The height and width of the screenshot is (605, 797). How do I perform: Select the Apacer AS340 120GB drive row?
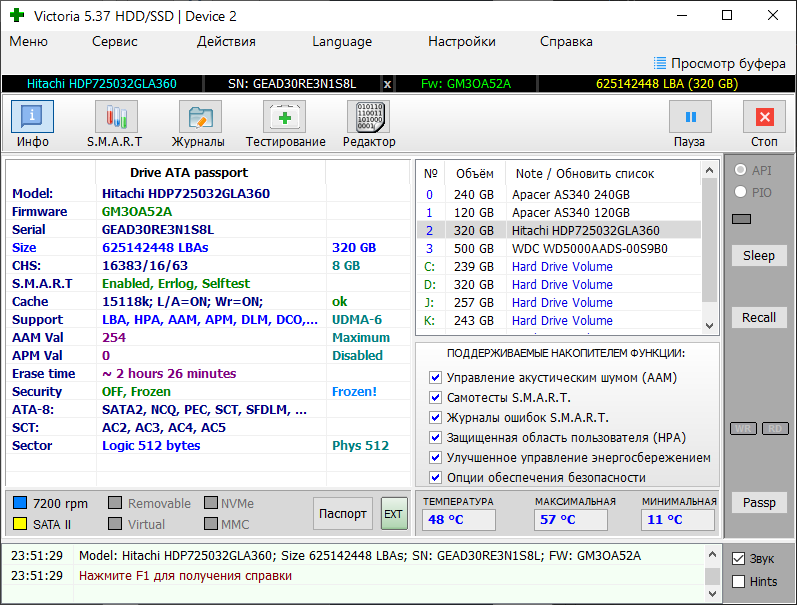tap(559, 213)
